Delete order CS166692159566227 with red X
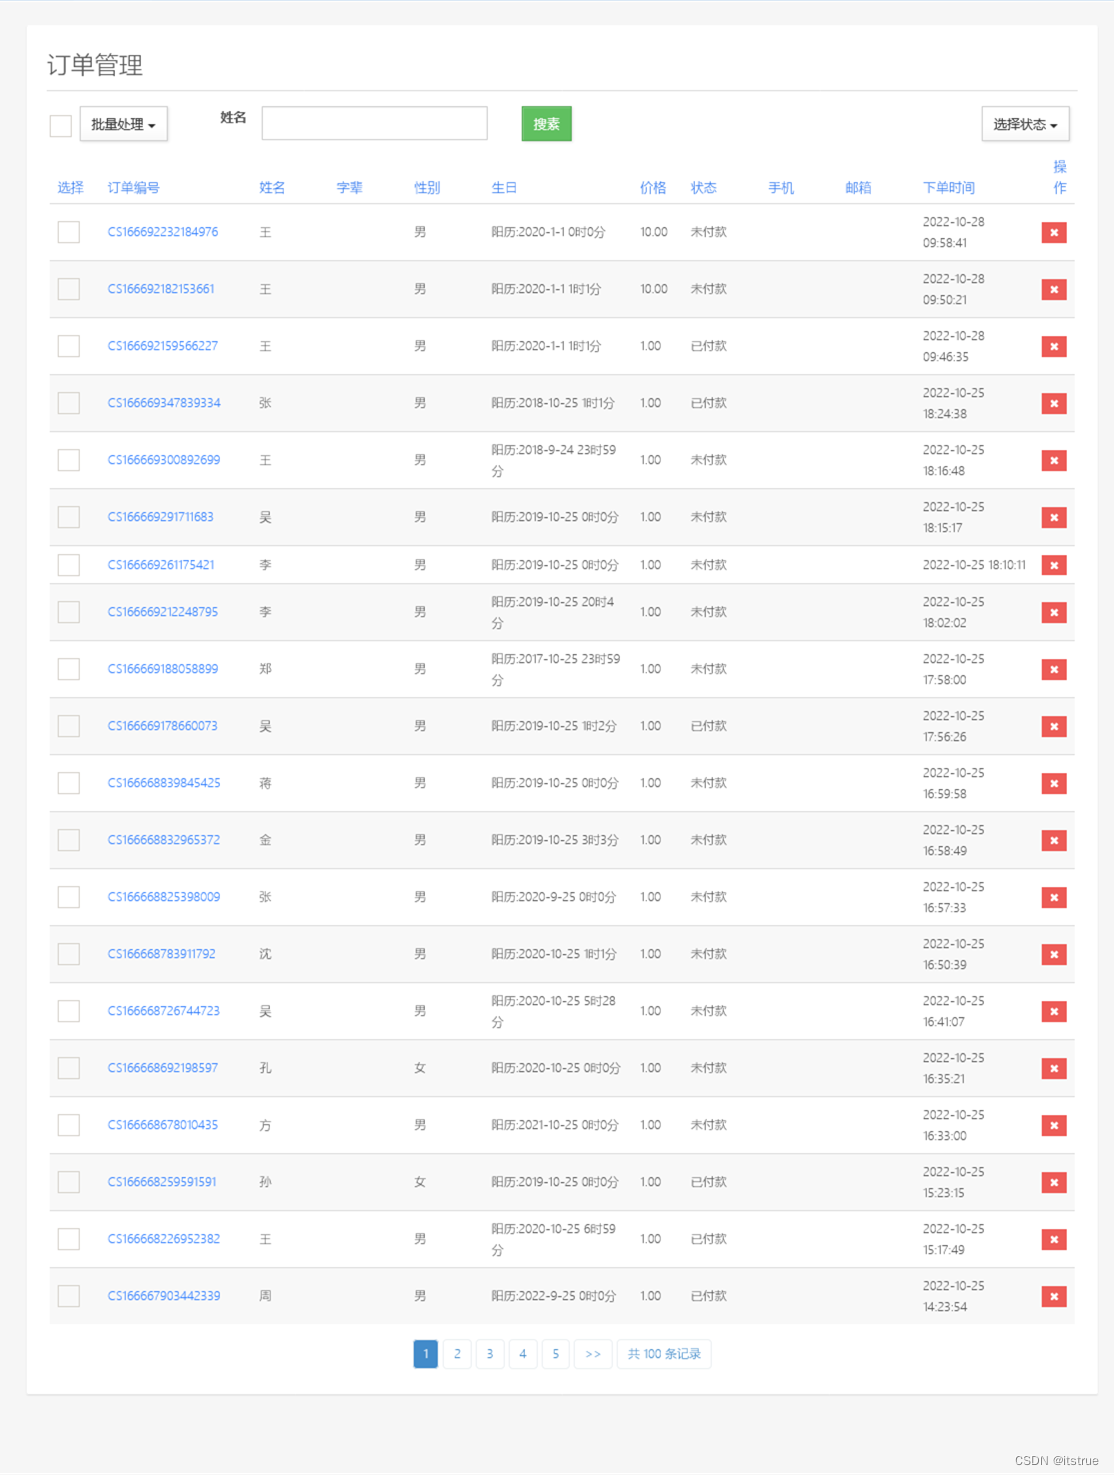Image resolution: width=1114 pixels, height=1475 pixels. click(1054, 346)
